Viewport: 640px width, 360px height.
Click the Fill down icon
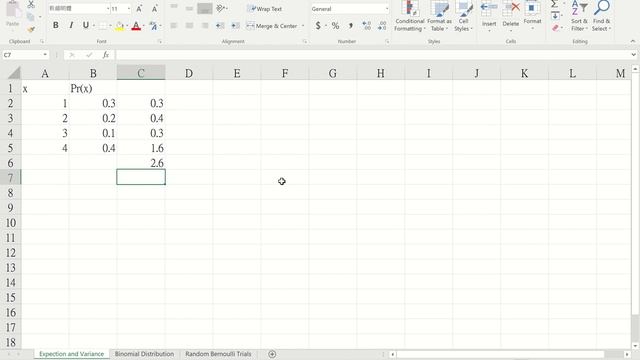[555, 16]
